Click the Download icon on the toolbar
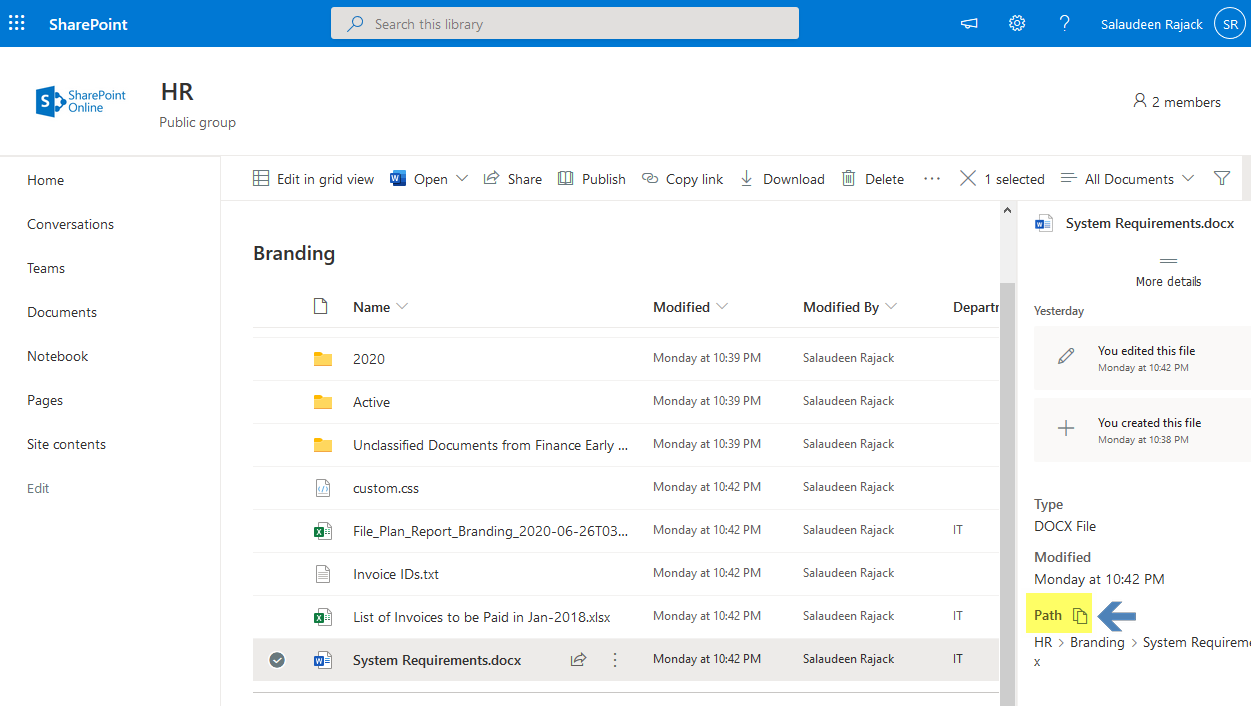Image resolution: width=1256 pixels, height=706 pixels. [746, 178]
